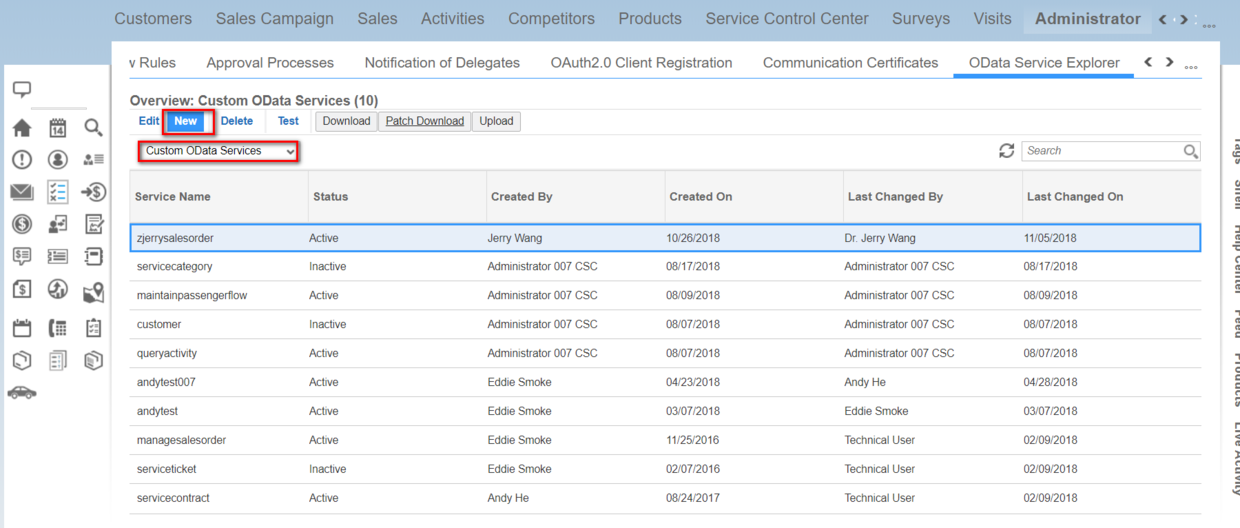This screenshot has height=528, width=1240.
Task: Open the Custom OData Services dropdown
Action: click(219, 151)
